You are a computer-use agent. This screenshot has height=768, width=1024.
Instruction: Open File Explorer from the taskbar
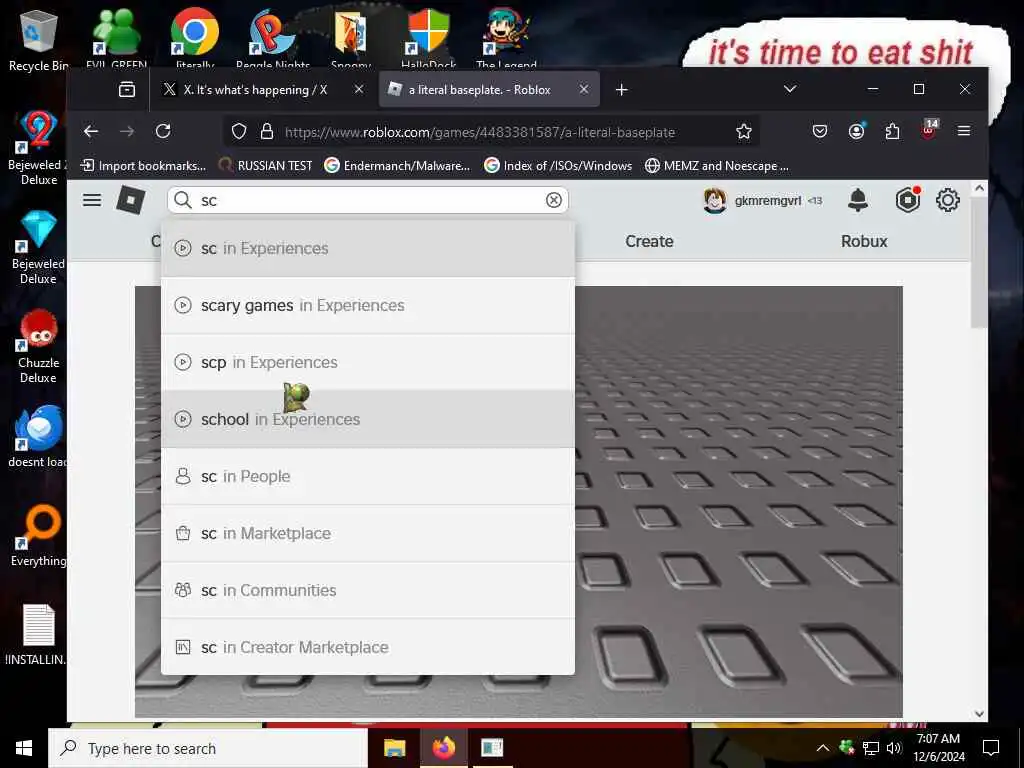pos(394,748)
